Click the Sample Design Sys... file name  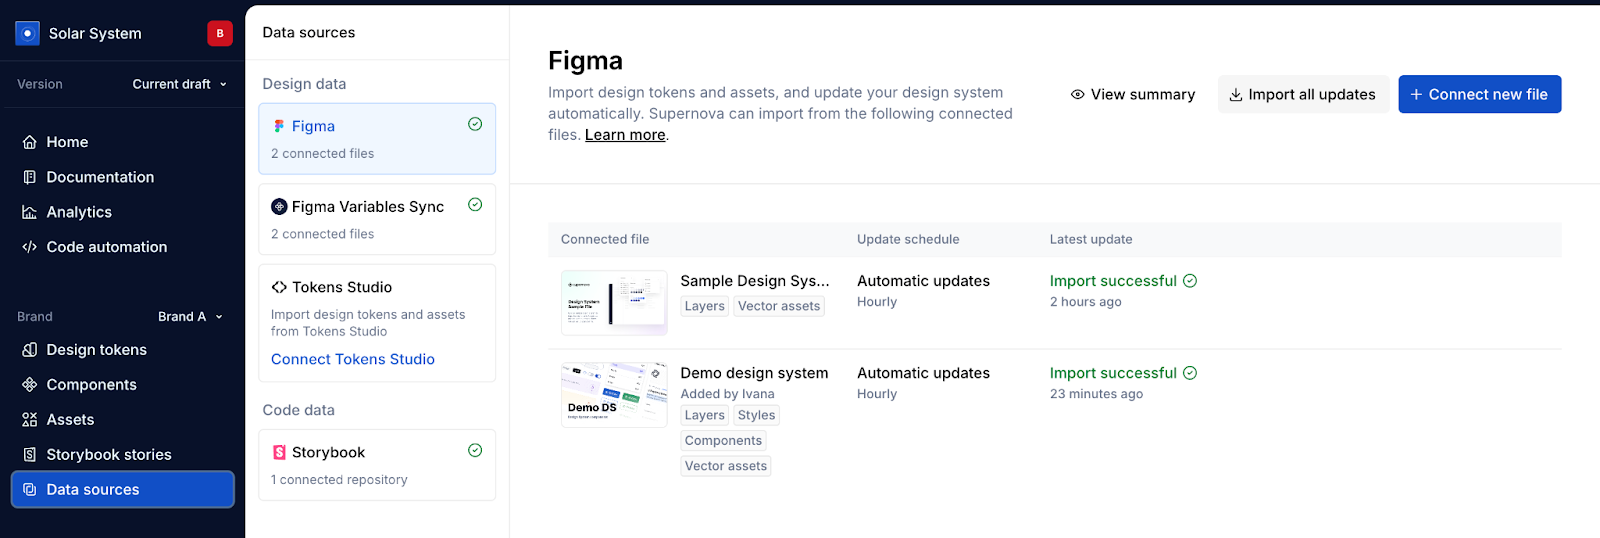(755, 281)
